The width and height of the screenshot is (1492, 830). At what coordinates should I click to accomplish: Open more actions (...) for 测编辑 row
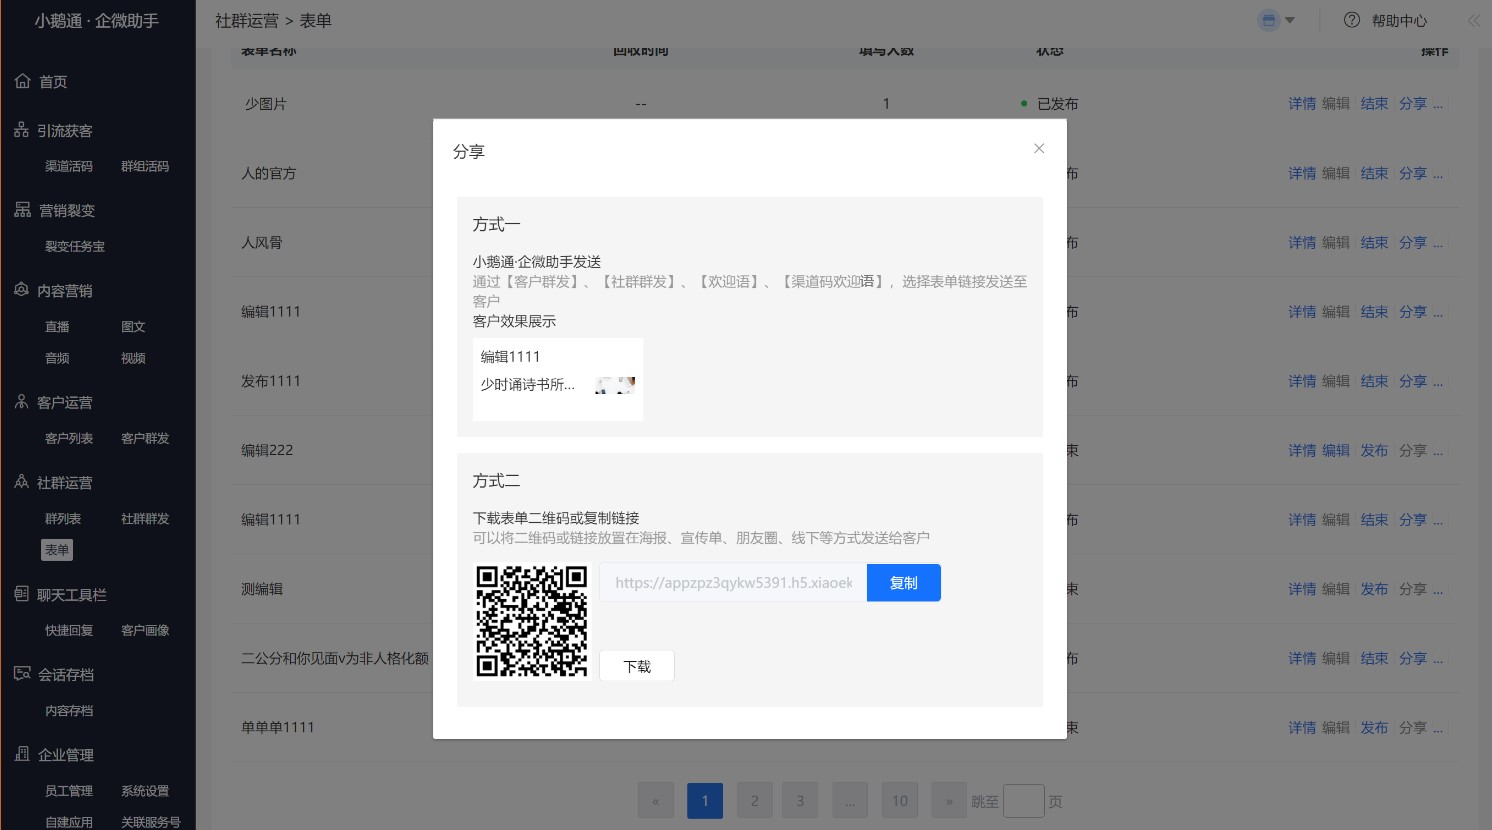(x=1438, y=590)
